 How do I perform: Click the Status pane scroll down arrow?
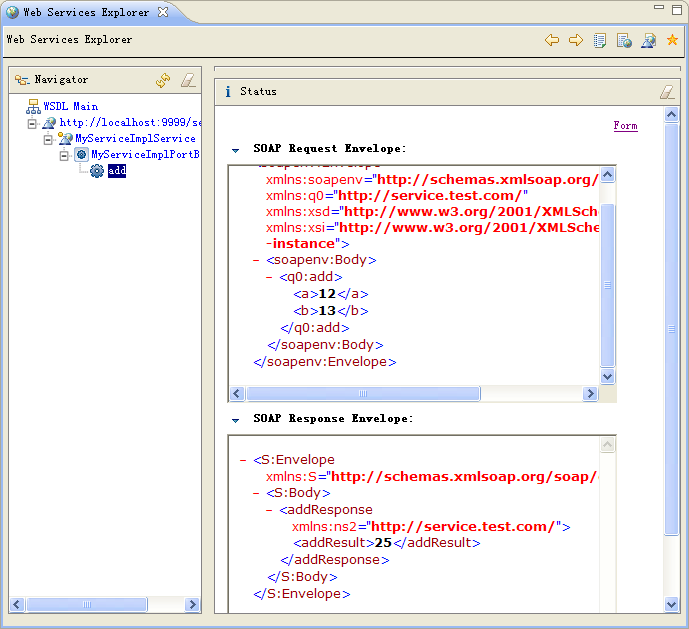click(x=671, y=604)
